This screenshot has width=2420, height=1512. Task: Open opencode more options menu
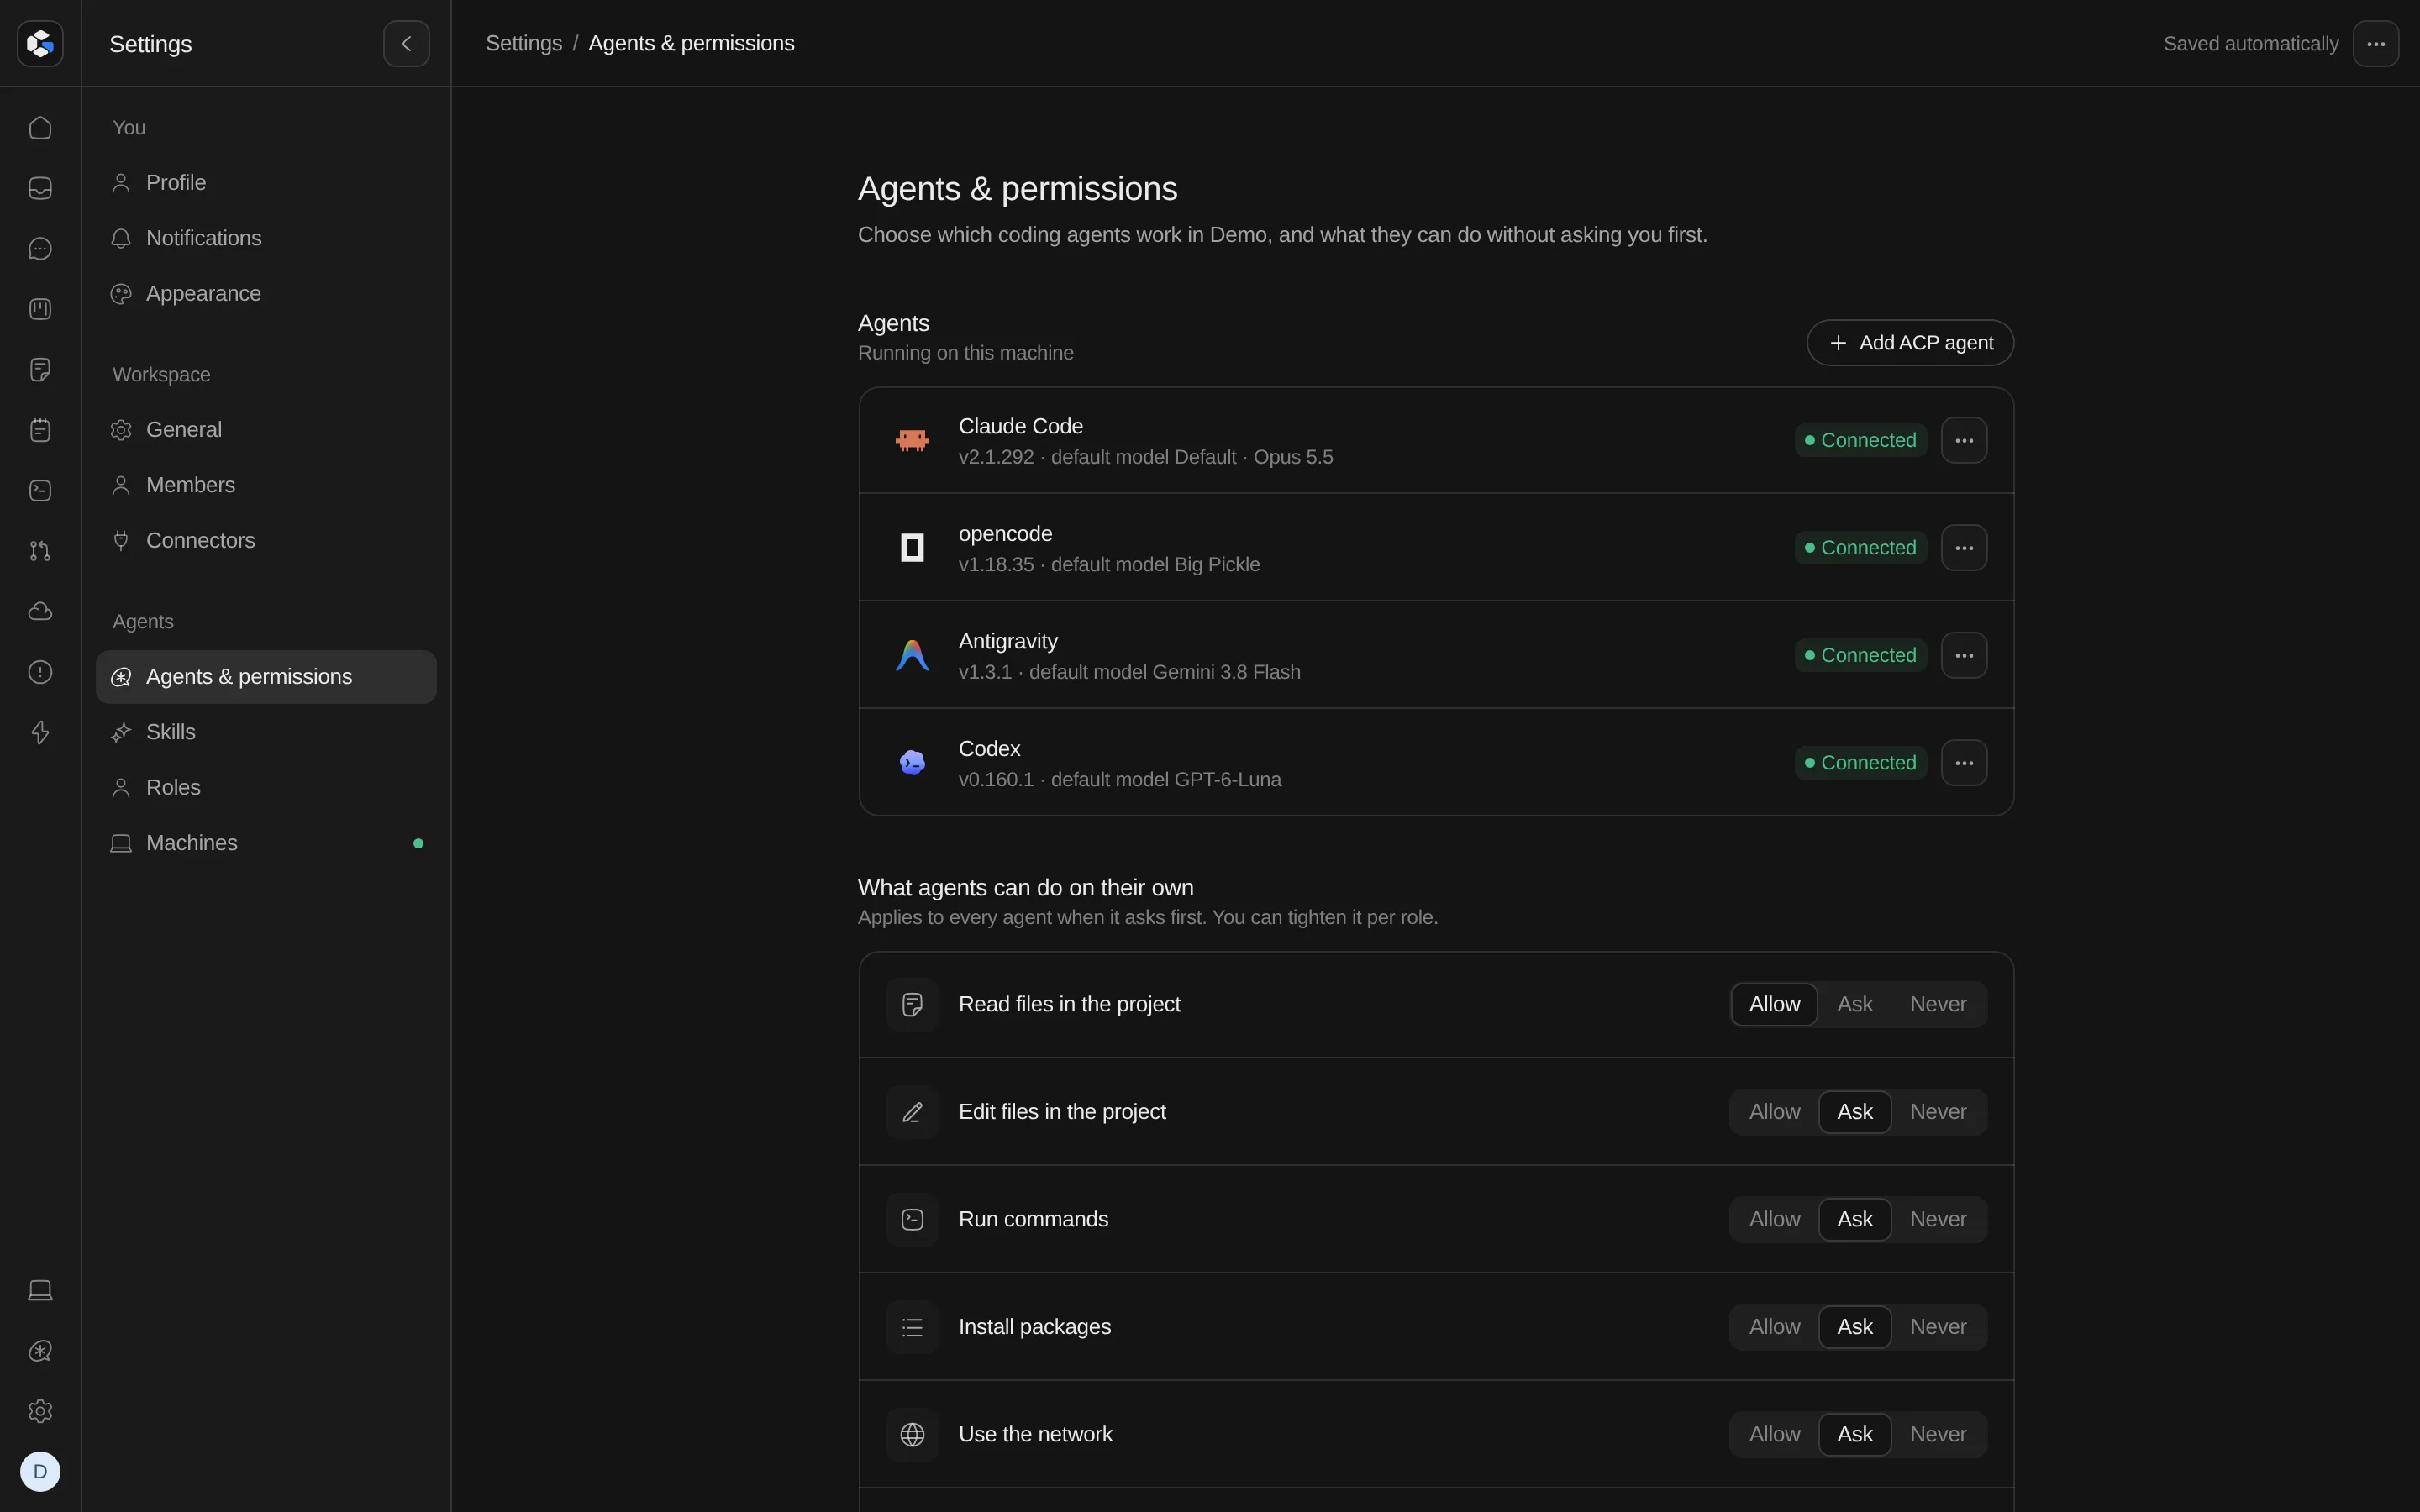click(x=1964, y=548)
